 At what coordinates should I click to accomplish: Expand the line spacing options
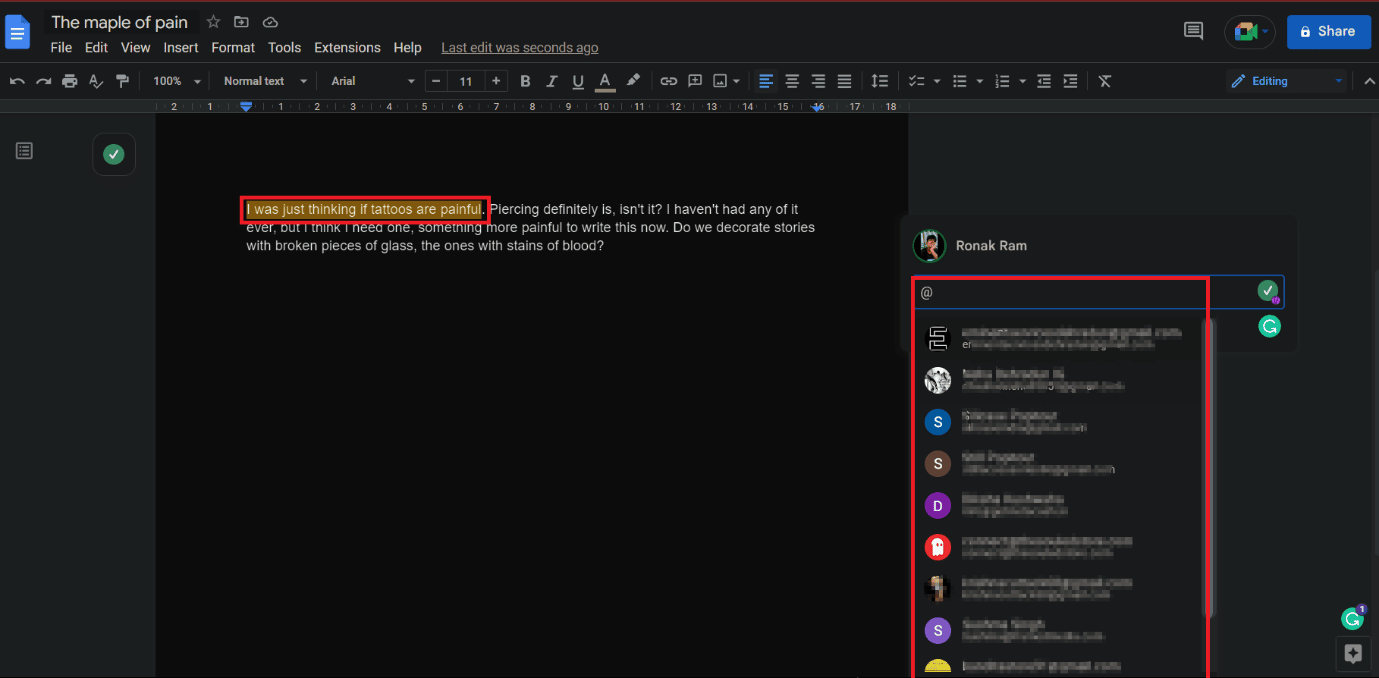click(880, 81)
